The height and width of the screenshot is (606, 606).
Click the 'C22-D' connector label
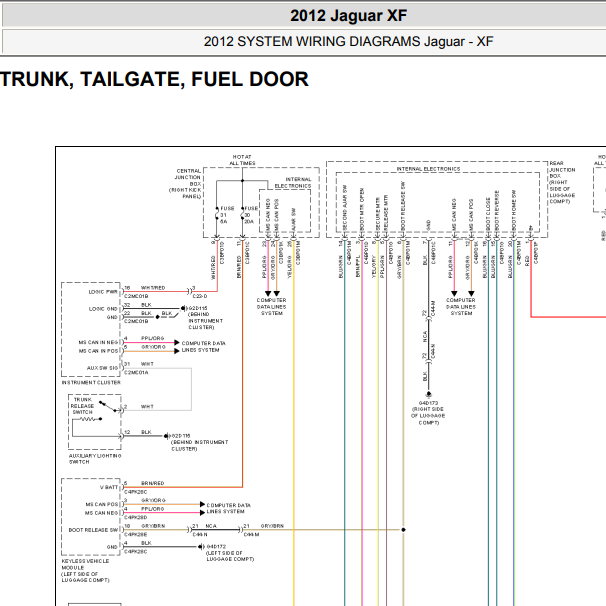pyautogui.click(x=199, y=296)
